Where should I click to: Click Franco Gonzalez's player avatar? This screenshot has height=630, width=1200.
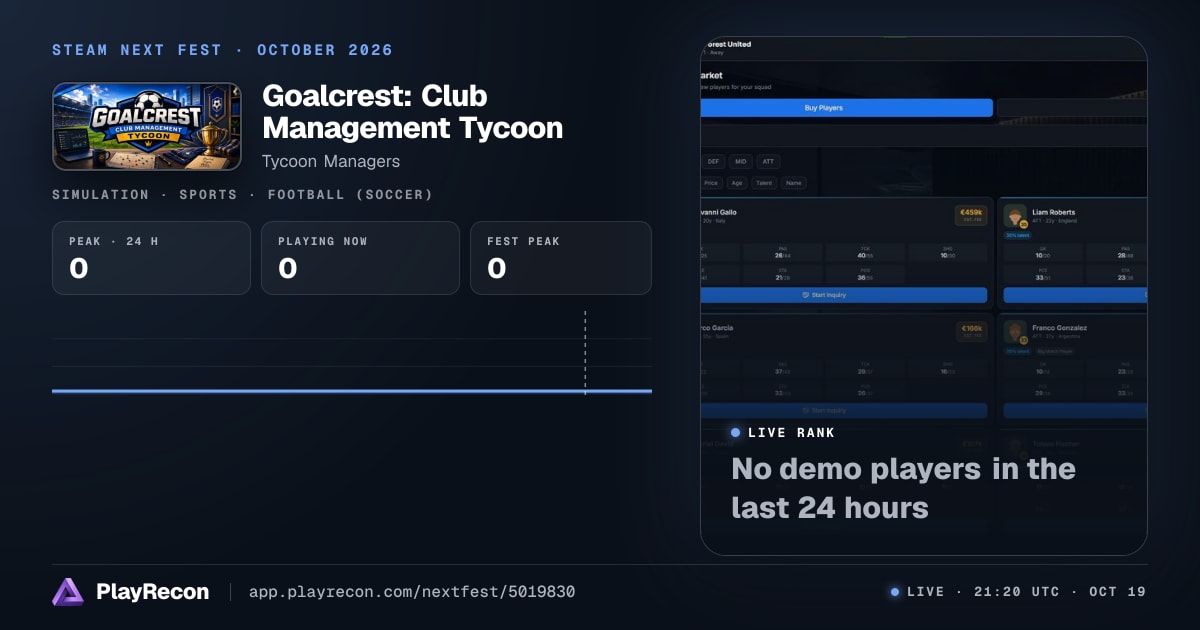(x=1016, y=332)
